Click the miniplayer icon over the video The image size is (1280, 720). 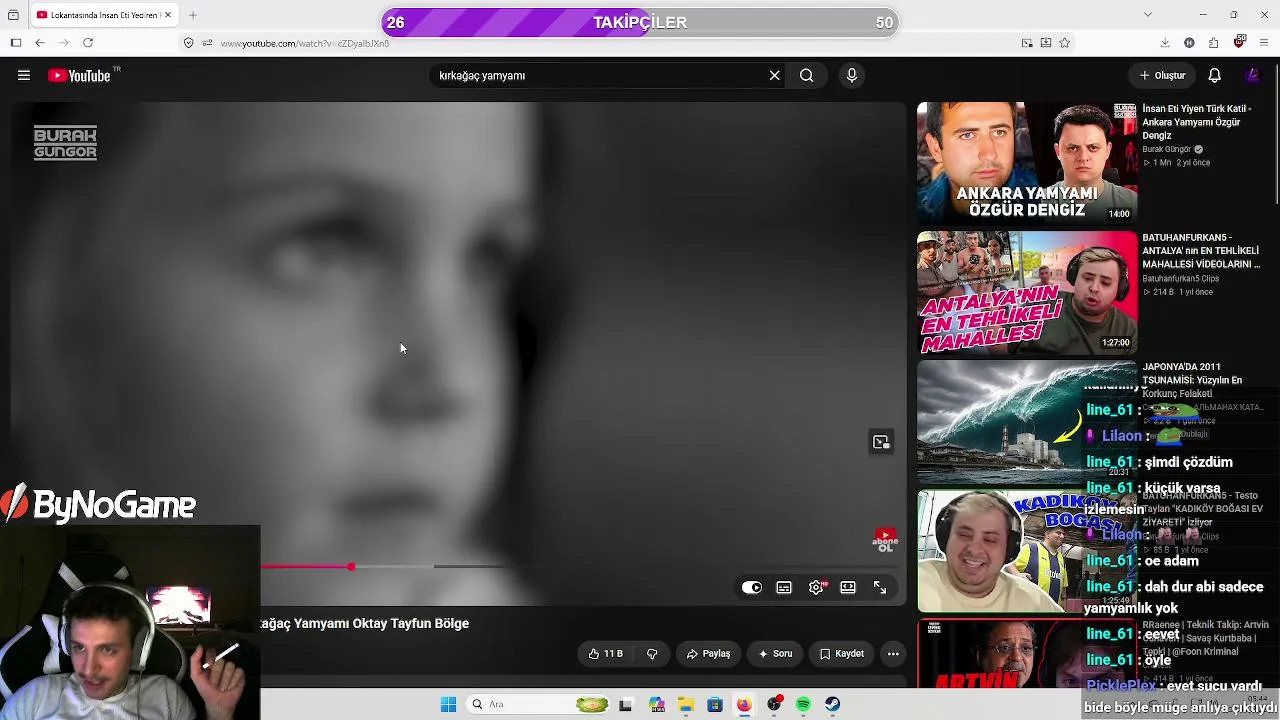click(881, 442)
